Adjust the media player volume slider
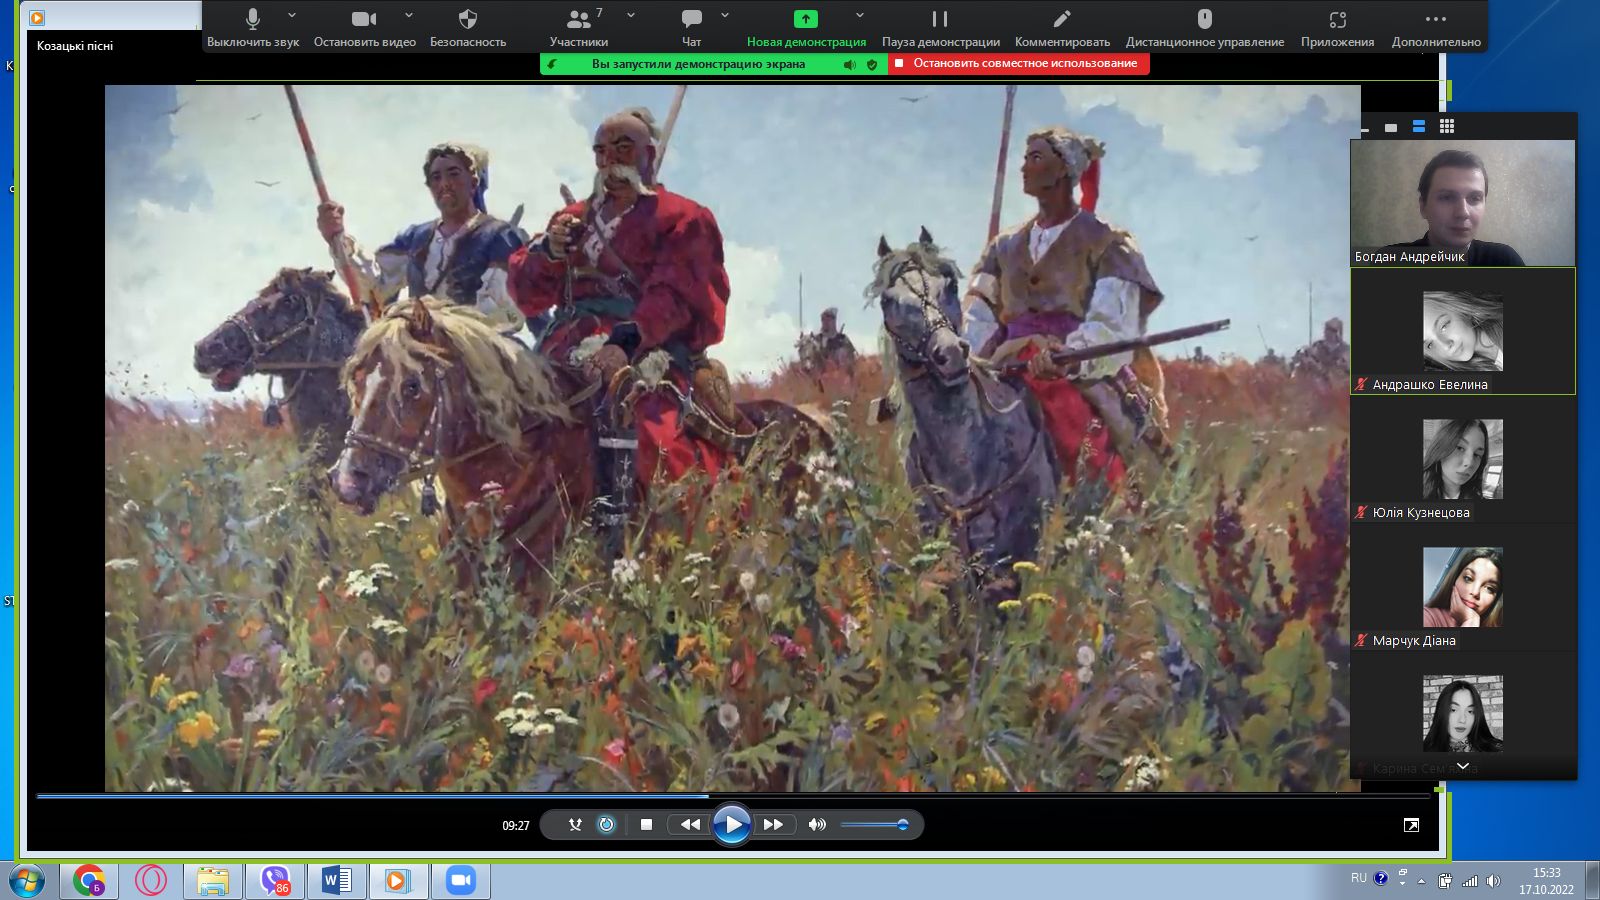Image resolution: width=1600 pixels, height=900 pixels. click(874, 825)
